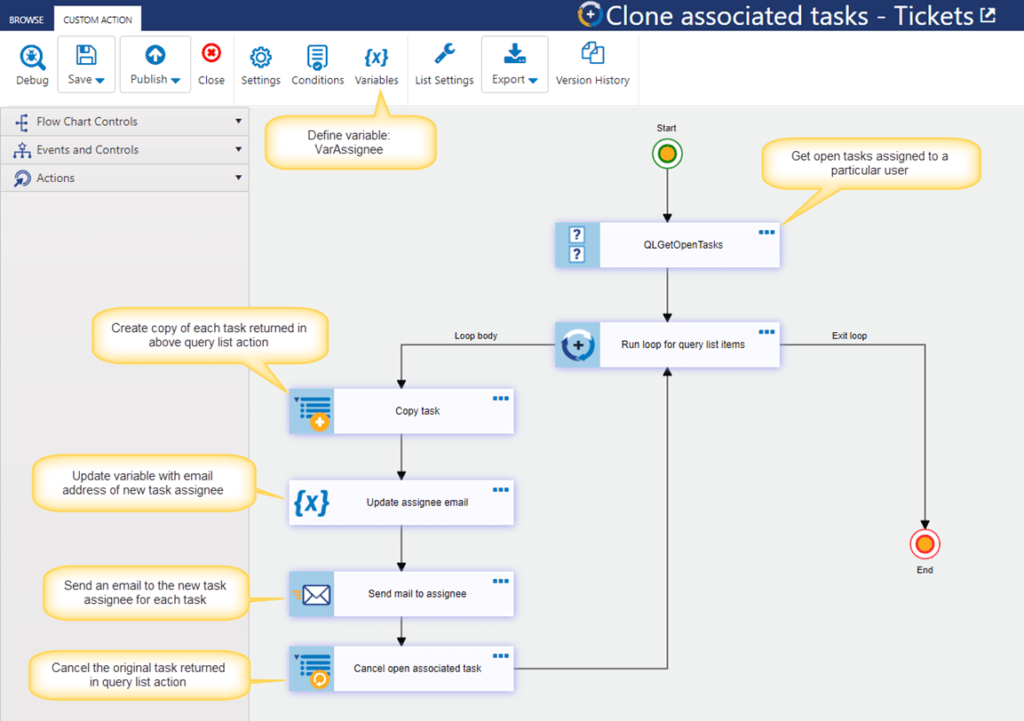Select the End node circle
This screenshot has height=721, width=1024.
click(x=925, y=544)
